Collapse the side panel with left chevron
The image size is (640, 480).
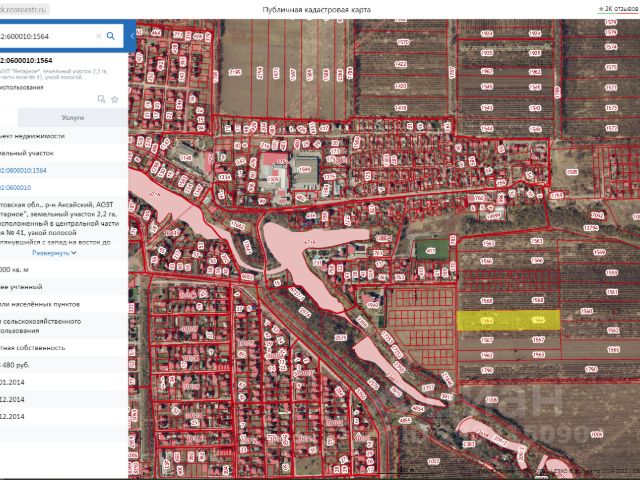point(132,36)
